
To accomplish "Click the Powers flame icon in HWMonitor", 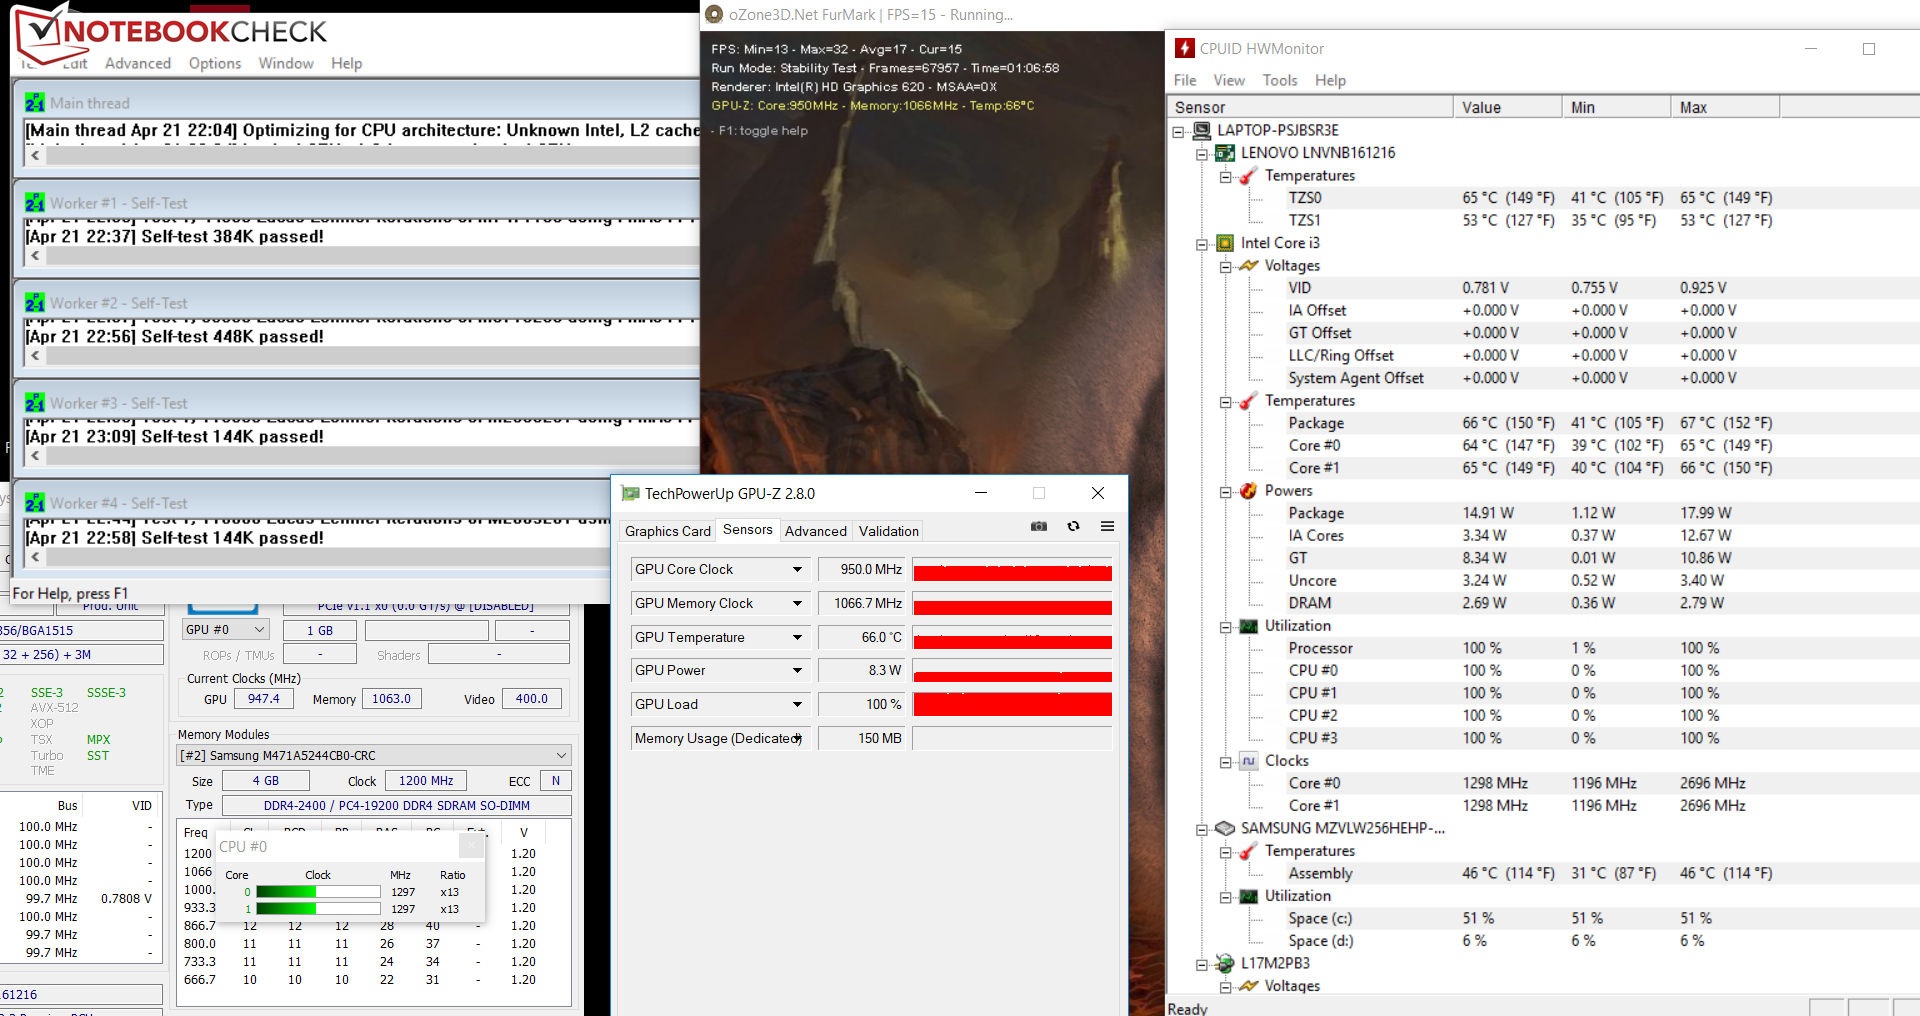I will pos(1249,491).
